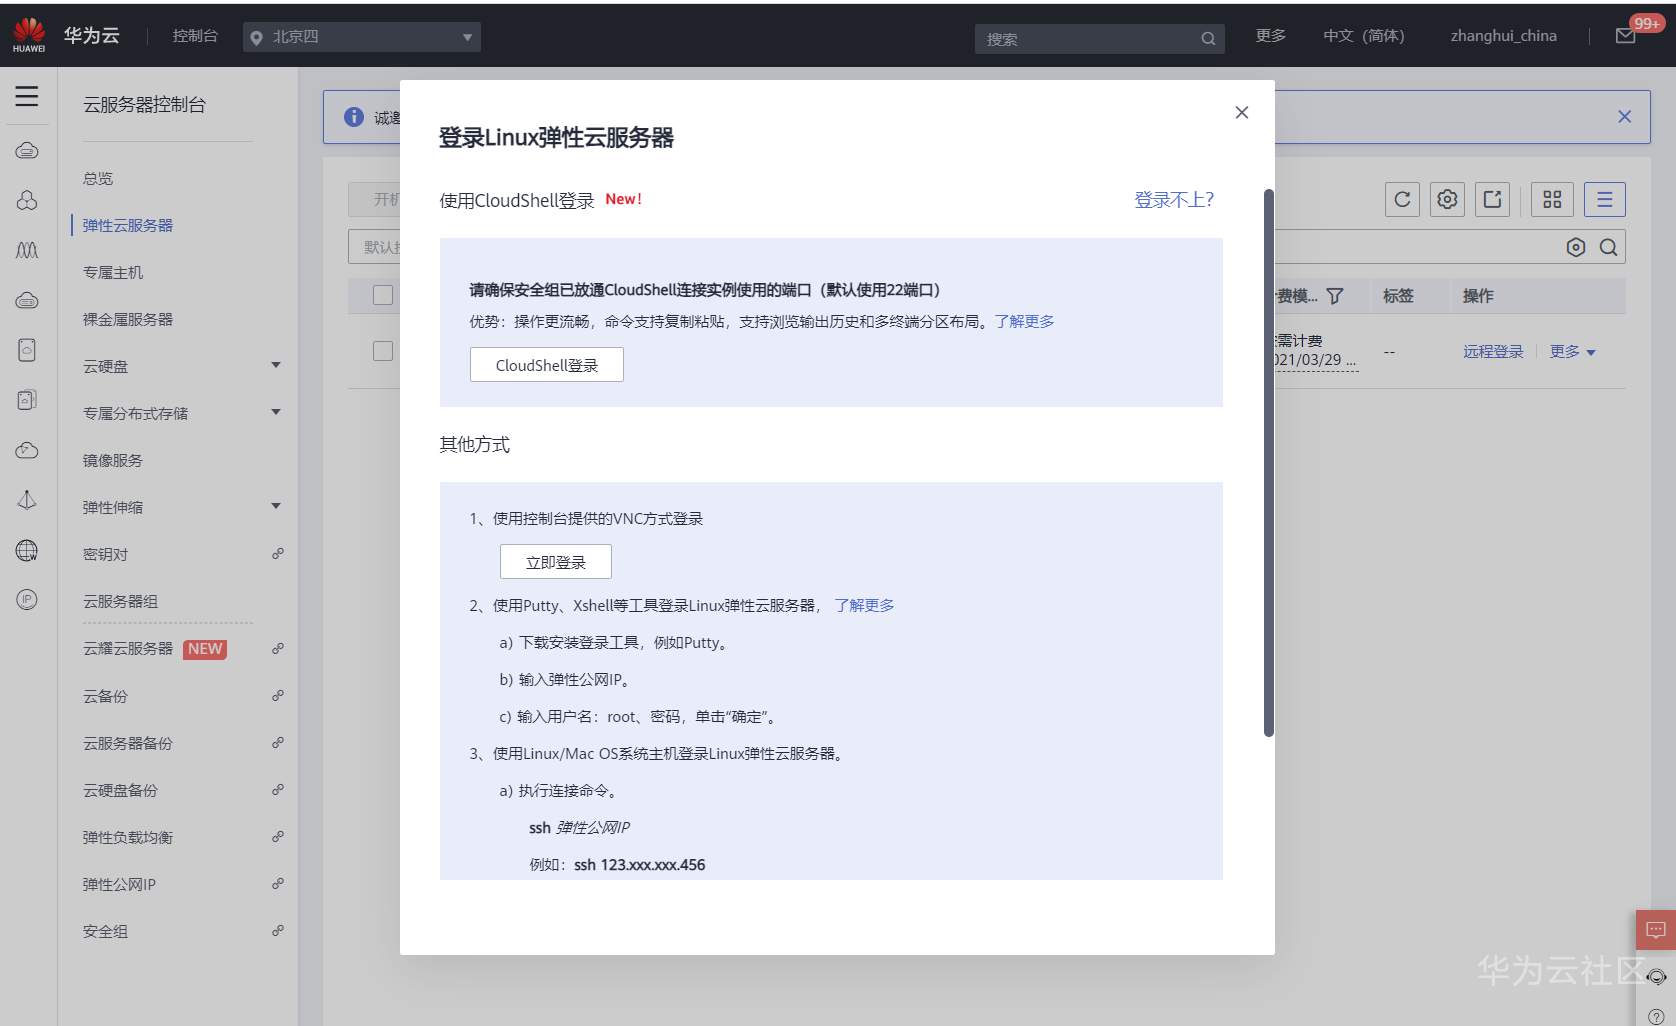Open 控制台 in the top bar
The height and width of the screenshot is (1026, 1676).
[x=195, y=36]
